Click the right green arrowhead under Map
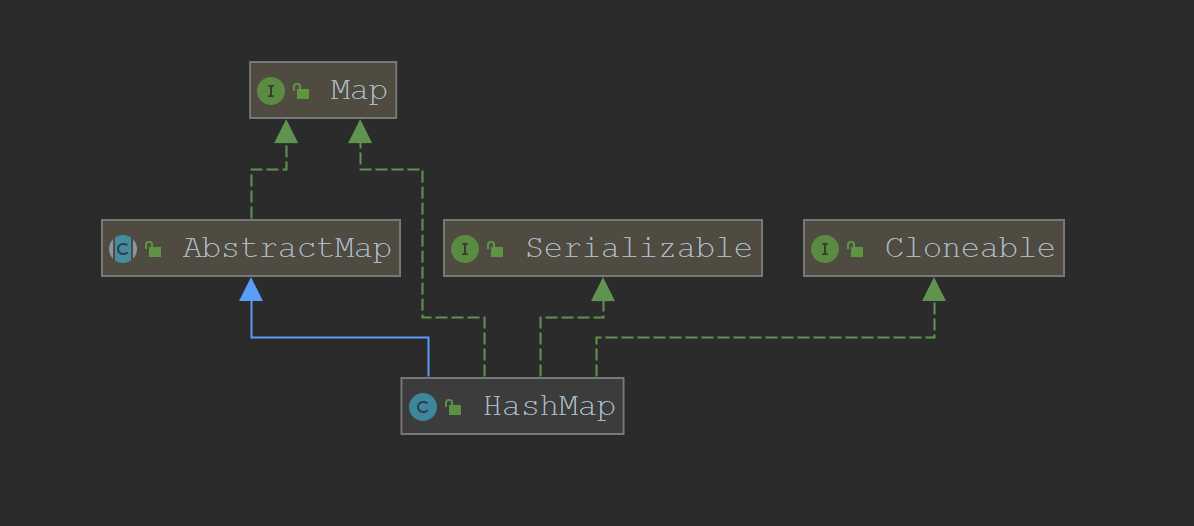Viewport: 1194px width, 526px height. point(360,131)
